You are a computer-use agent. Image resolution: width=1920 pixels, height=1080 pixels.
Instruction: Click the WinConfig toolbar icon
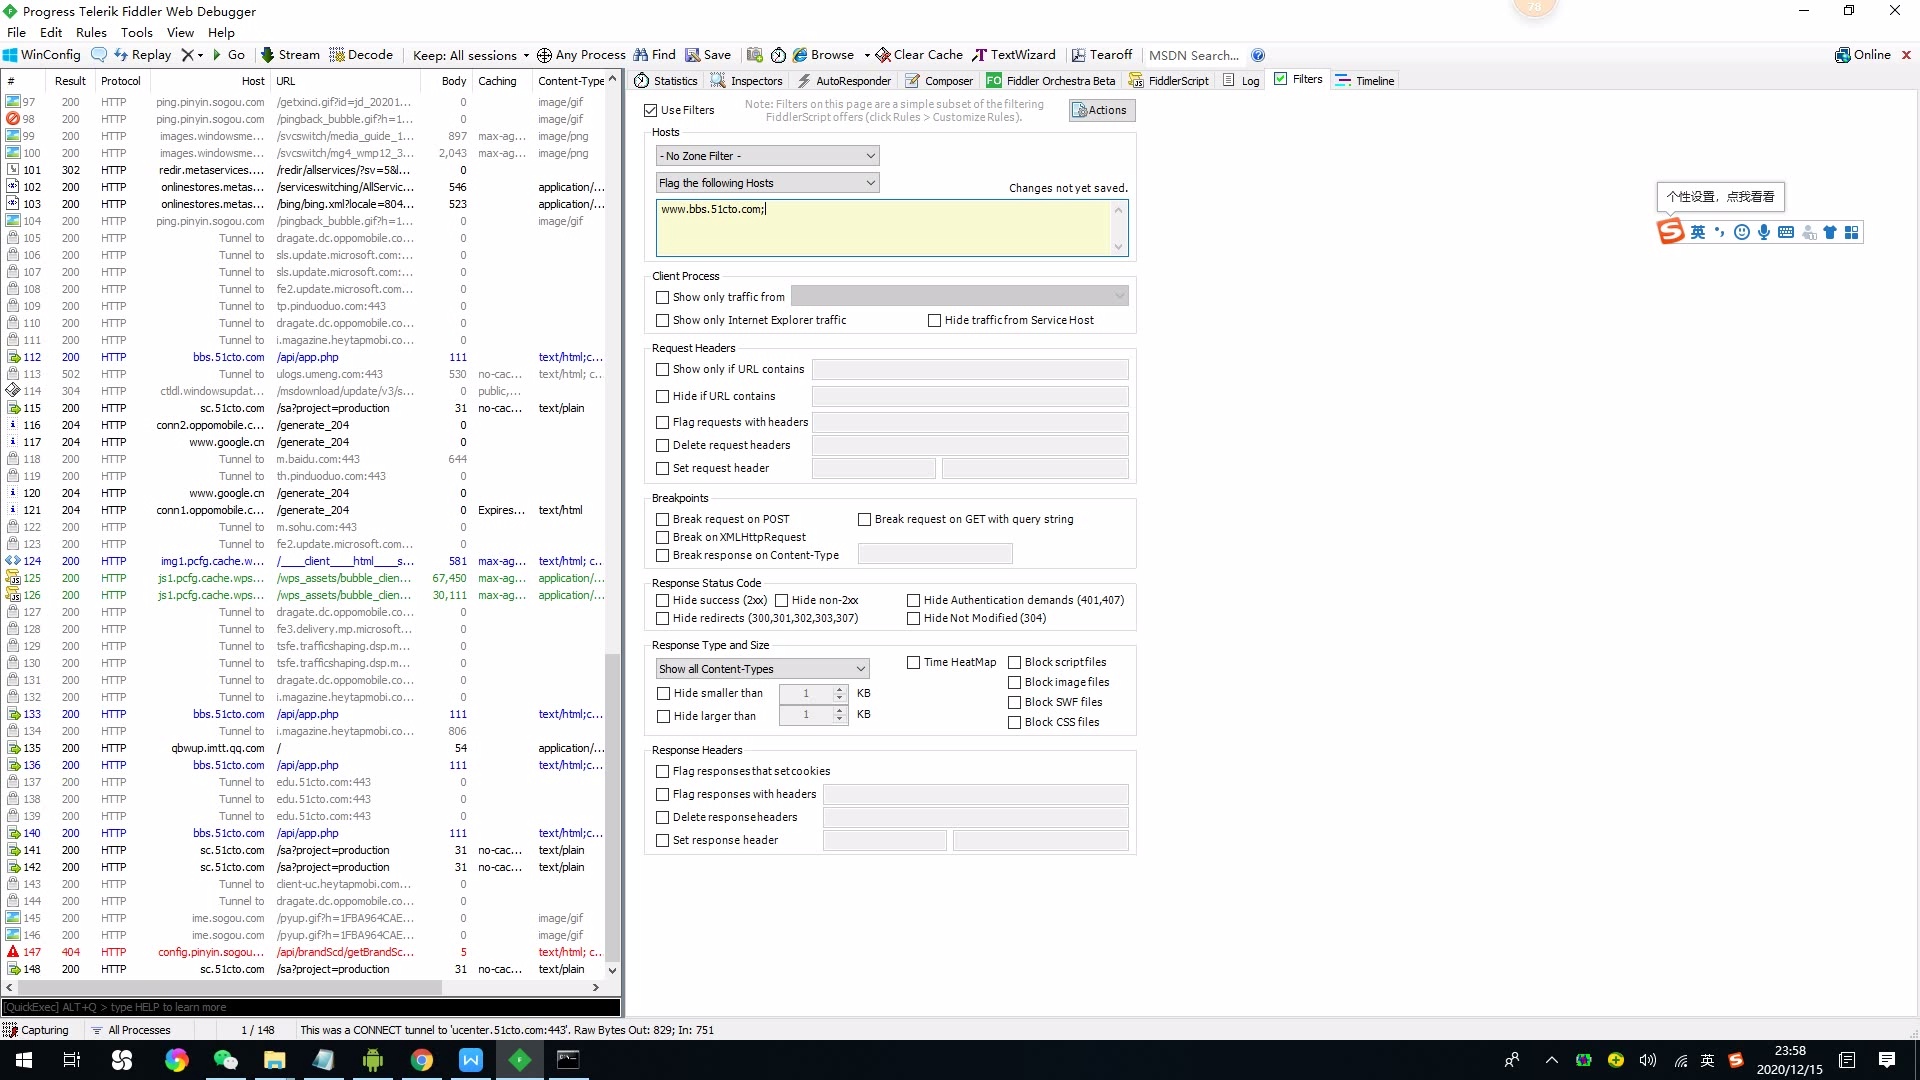[x=41, y=55]
